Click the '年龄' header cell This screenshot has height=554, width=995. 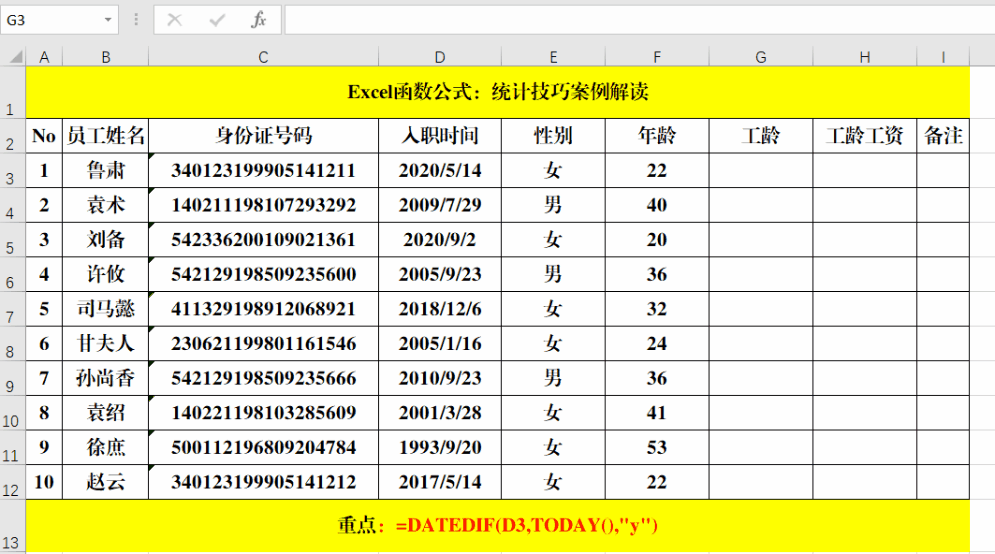click(x=657, y=136)
